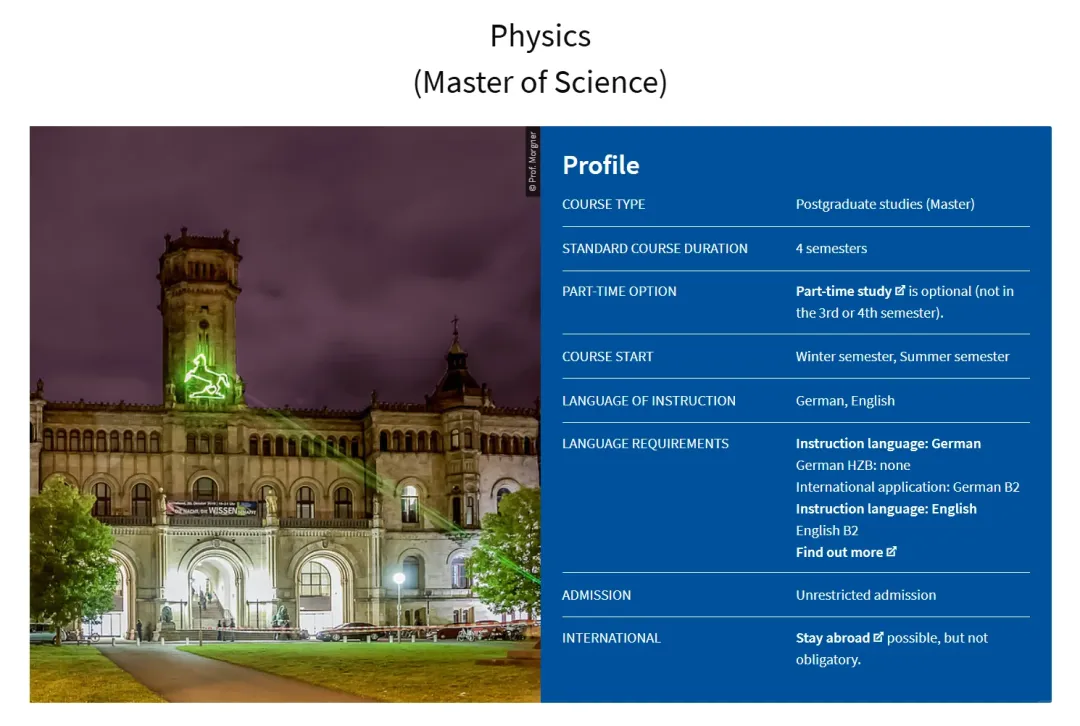The width and height of the screenshot is (1080, 726).
Task: Click the Instruction language: English heading
Action: tap(886, 508)
